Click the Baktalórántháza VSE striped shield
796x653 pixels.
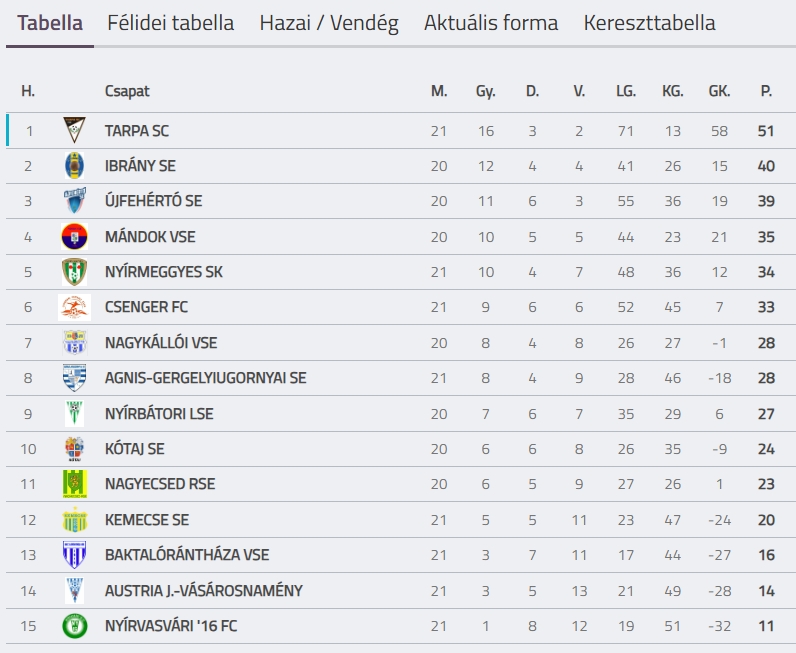(75, 554)
